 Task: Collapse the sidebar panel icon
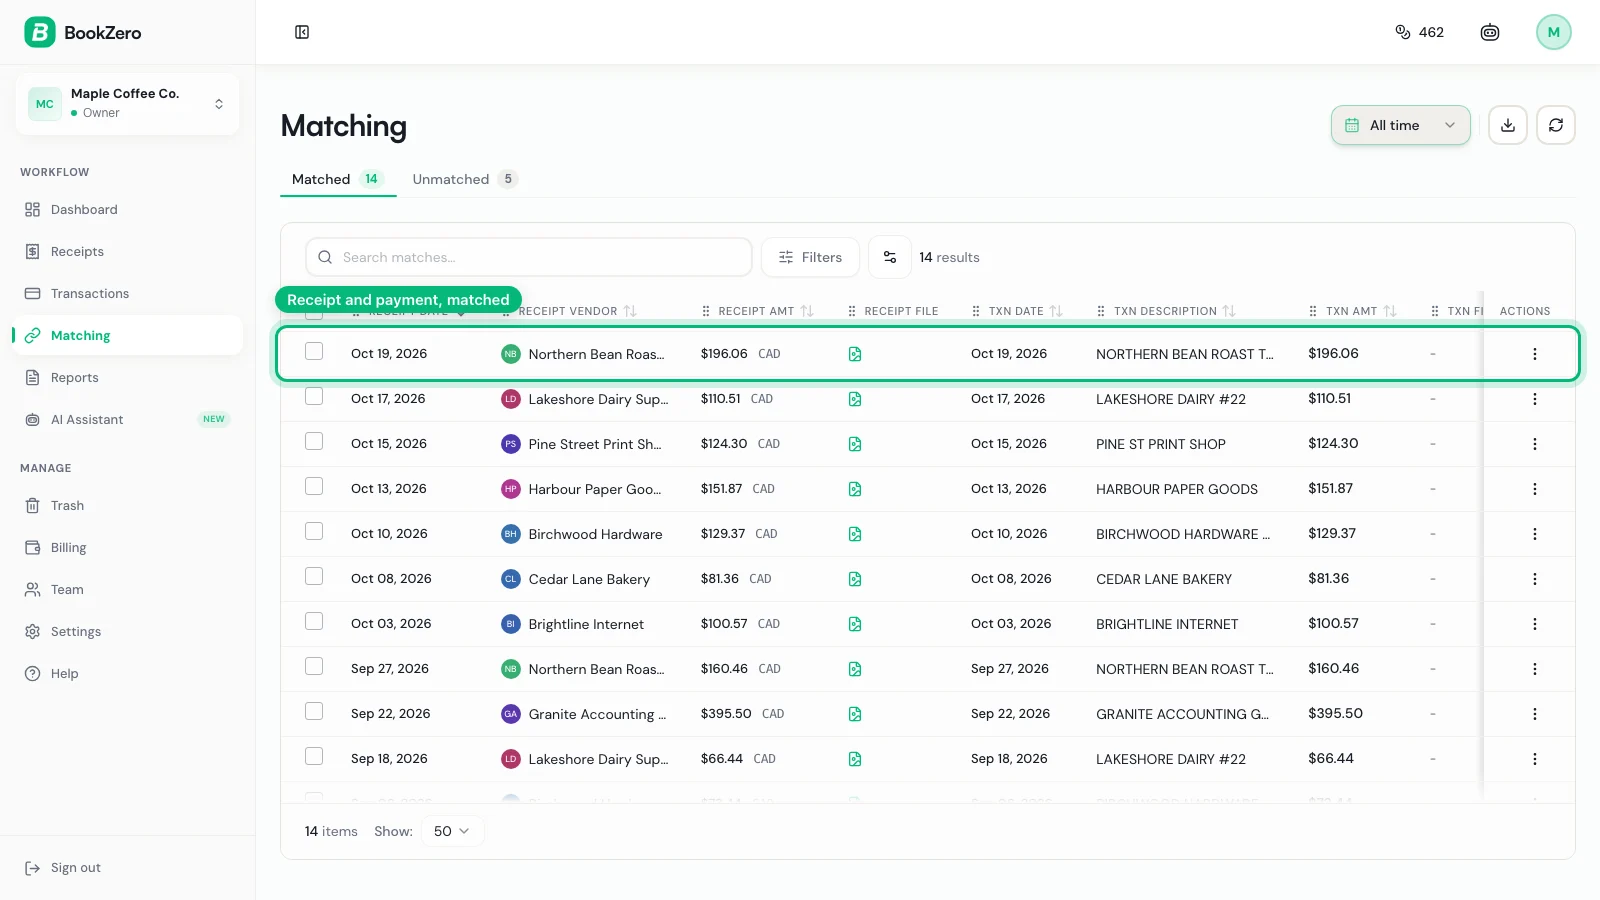pos(302,32)
